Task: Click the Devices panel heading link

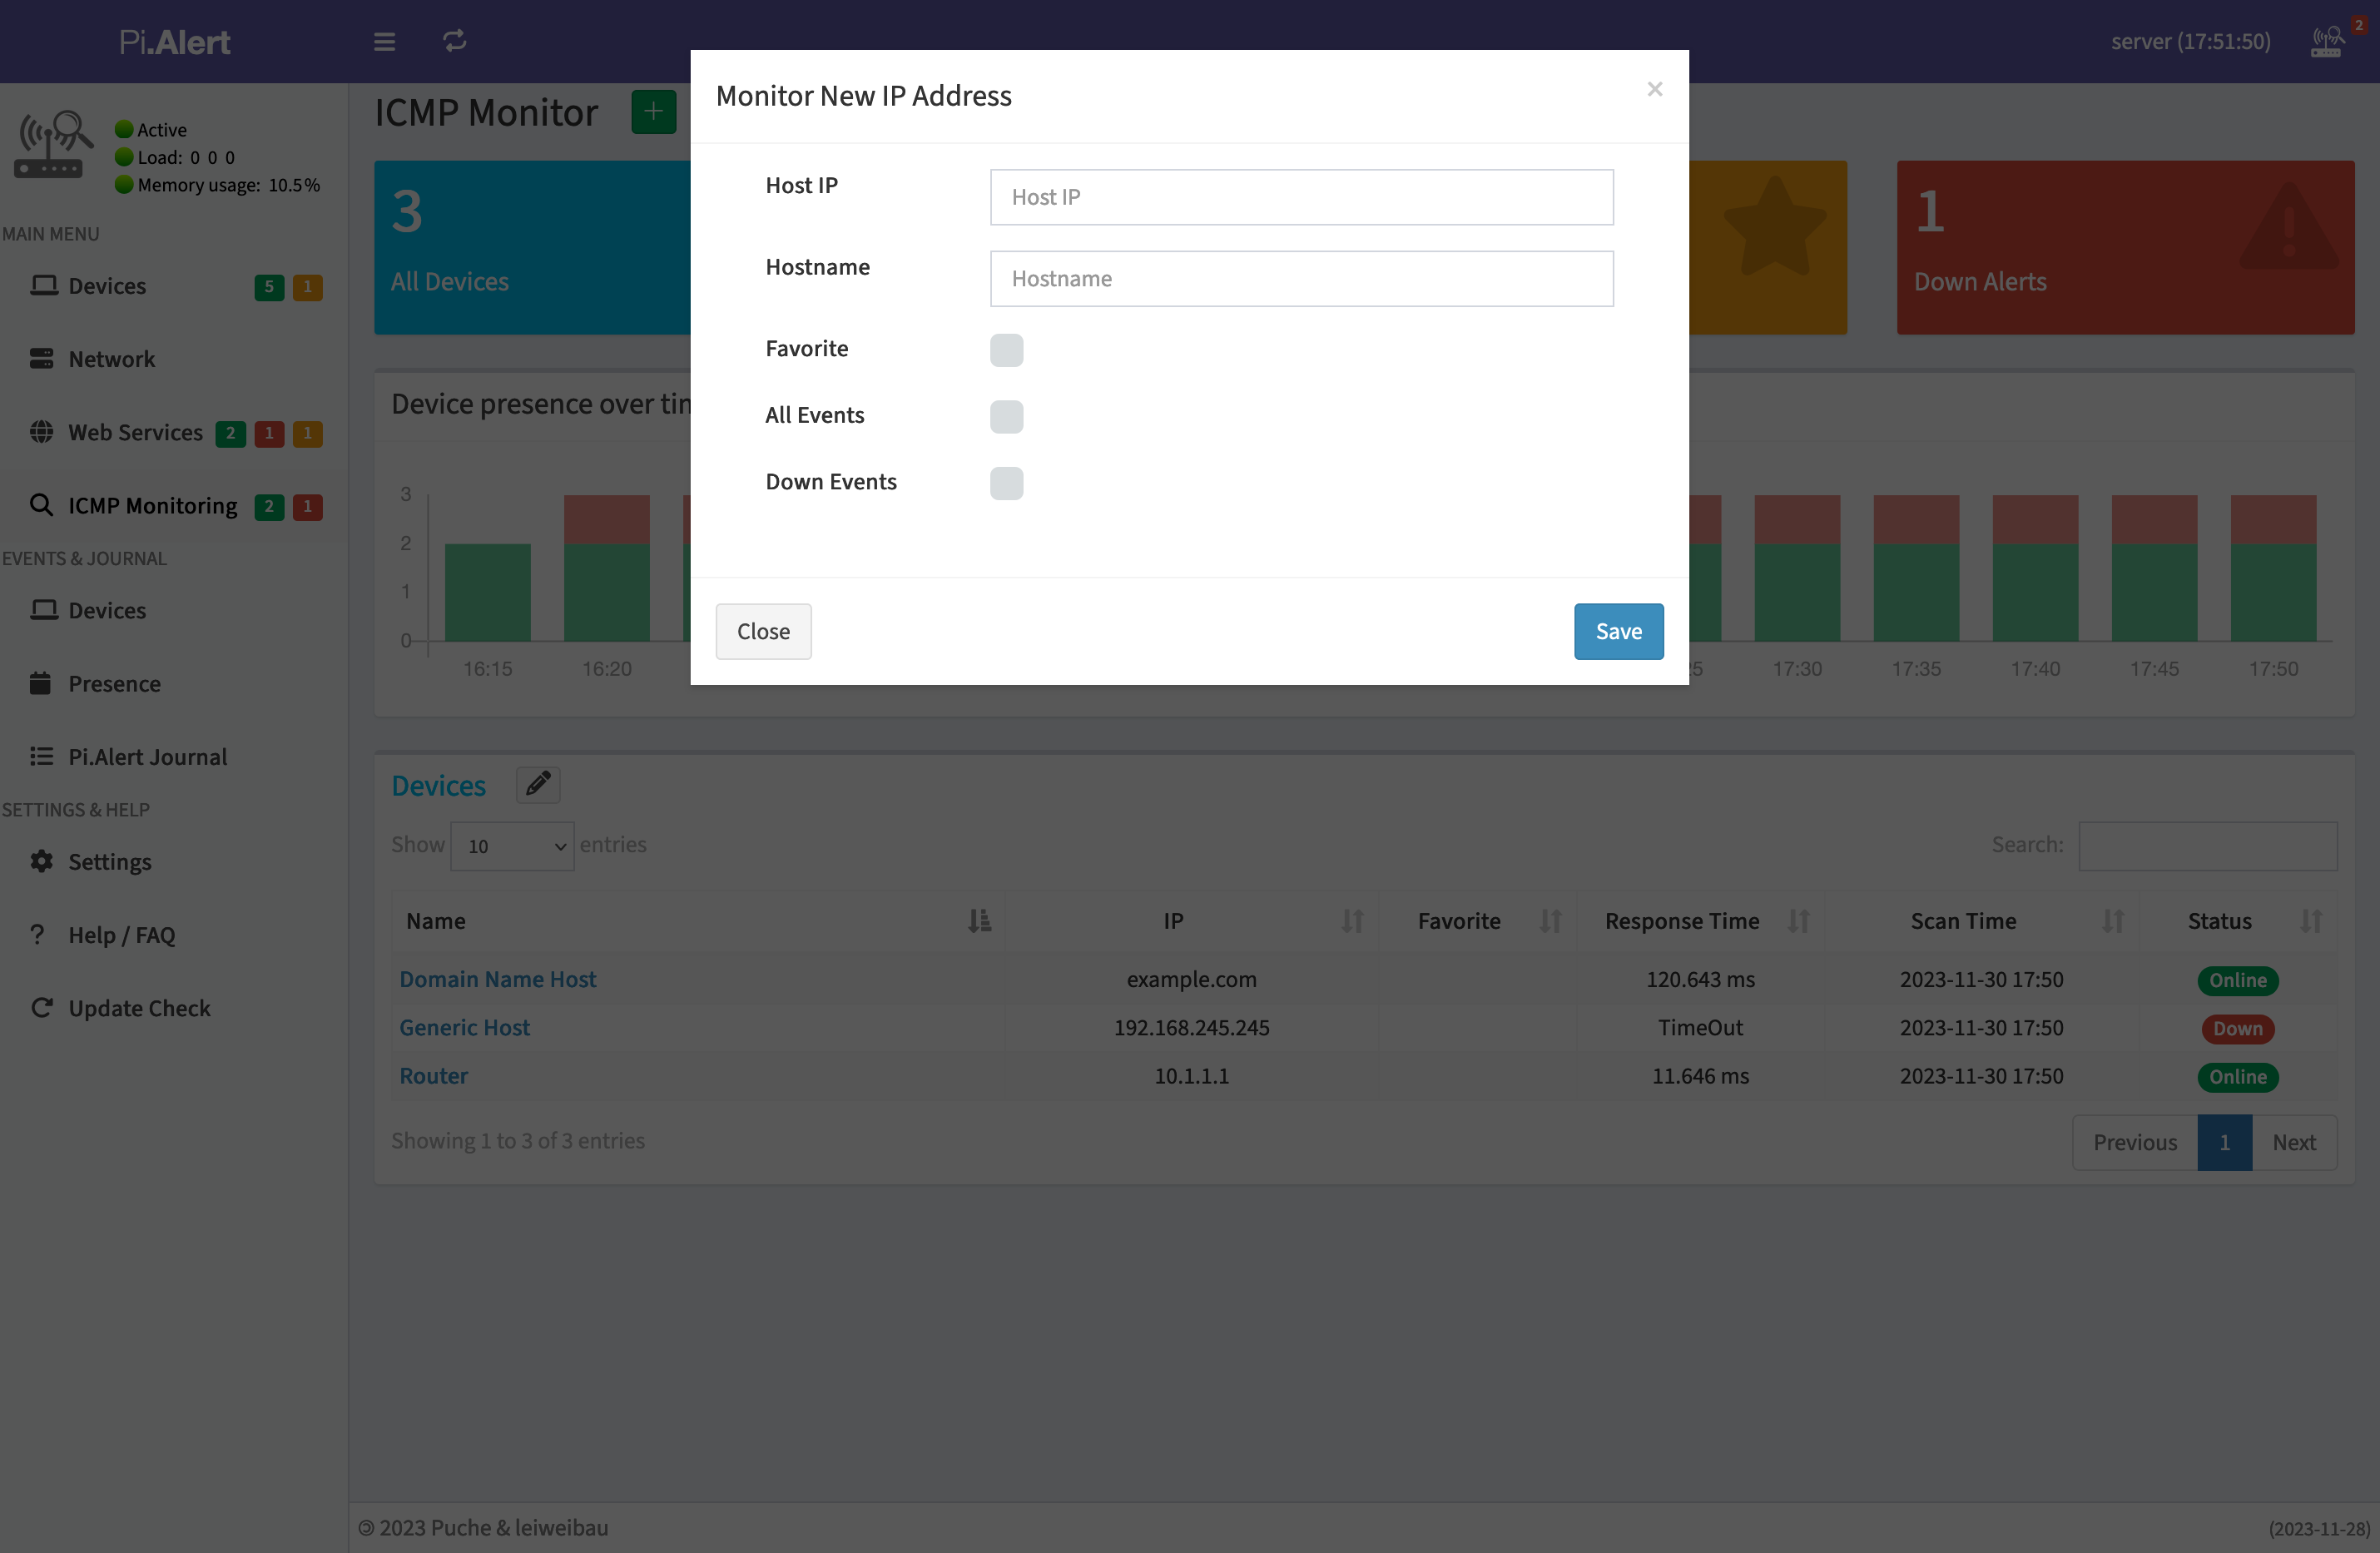Action: pyautogui.click(x=438, y=785)
